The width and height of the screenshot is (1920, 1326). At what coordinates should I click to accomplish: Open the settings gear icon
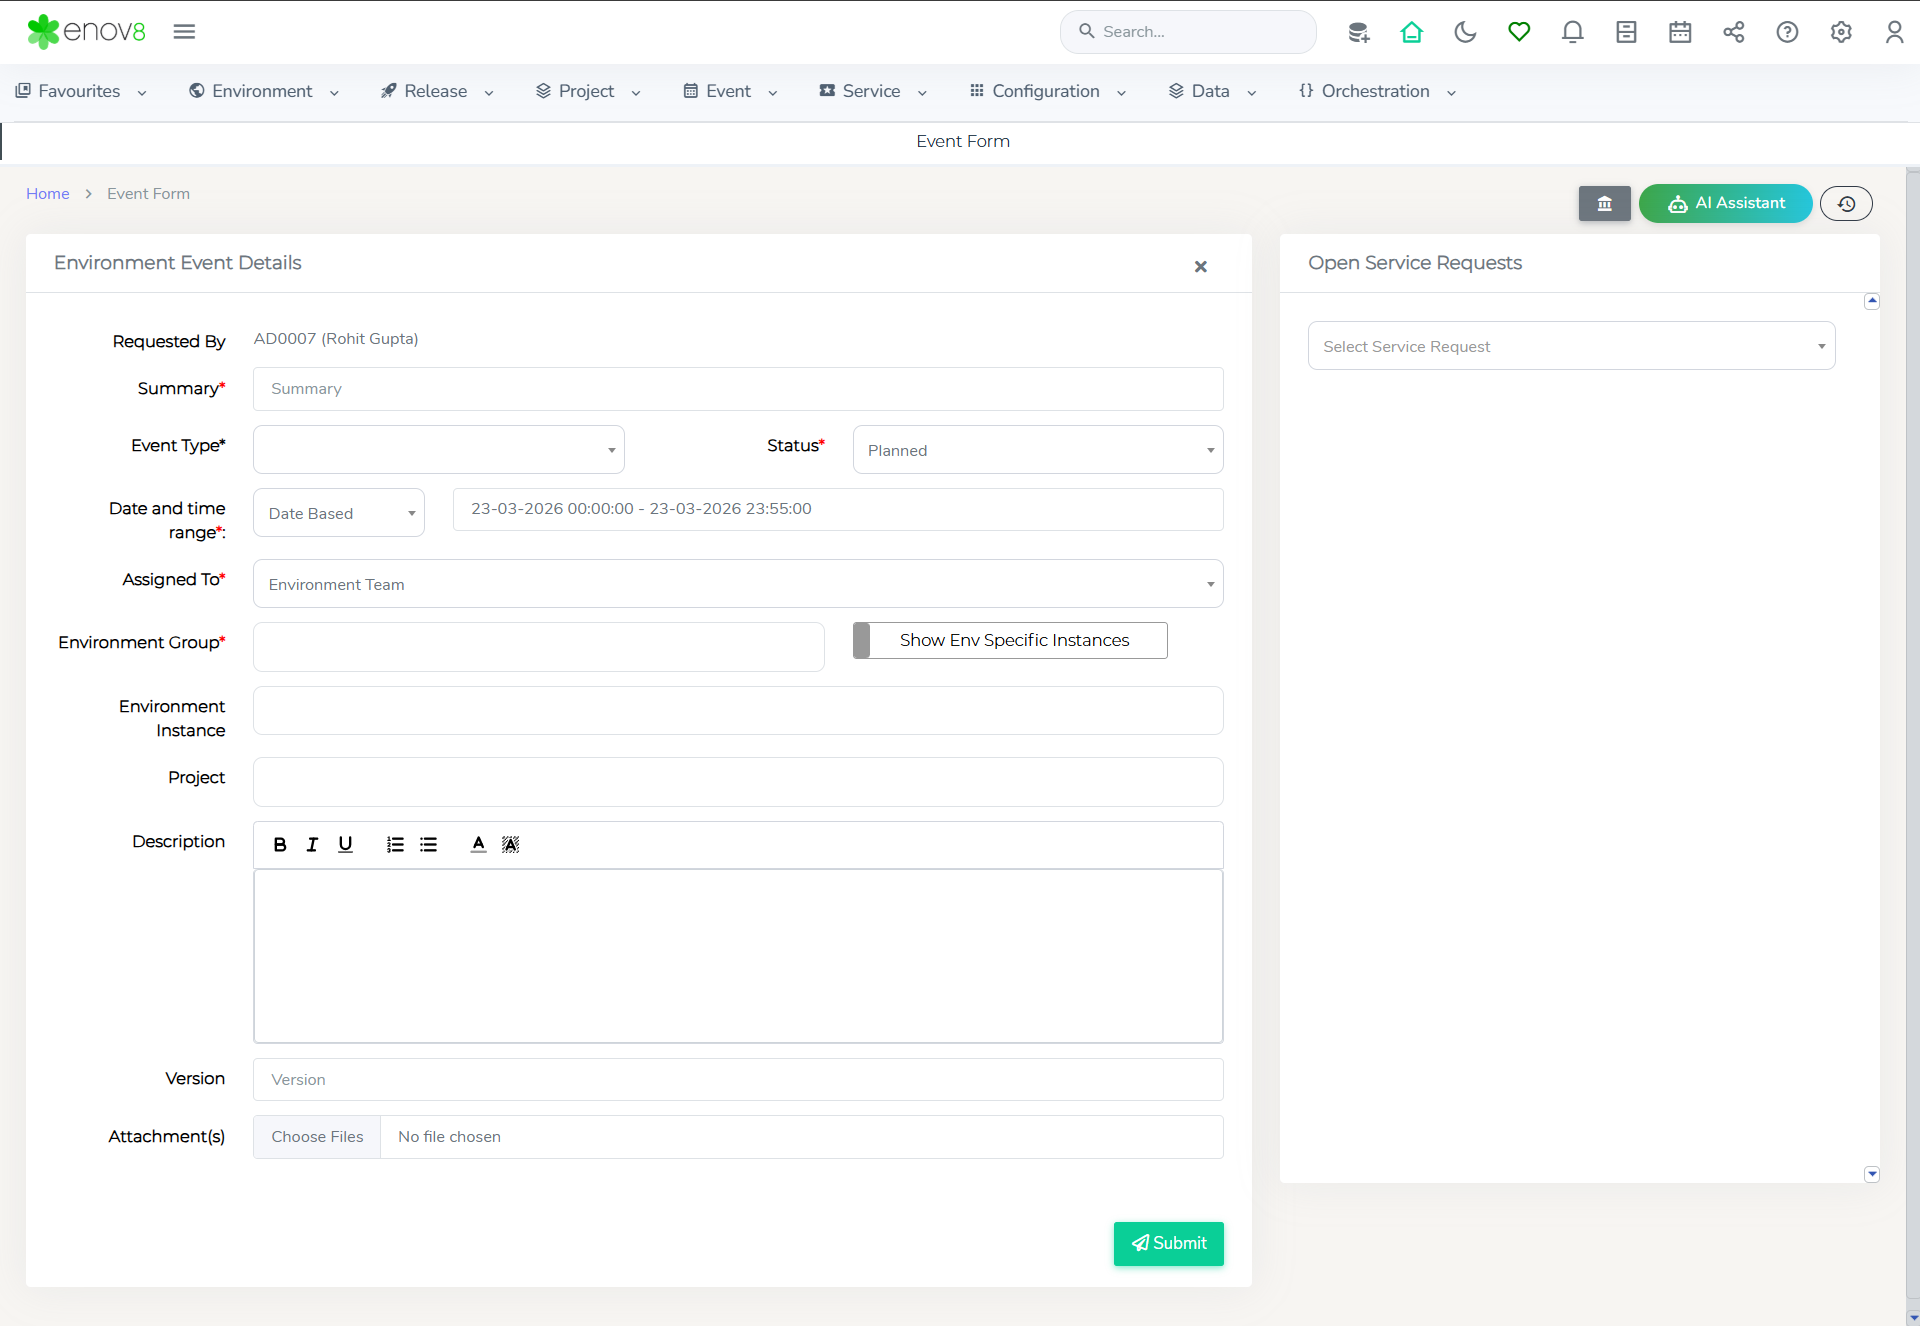click(x=1841, y=32)
